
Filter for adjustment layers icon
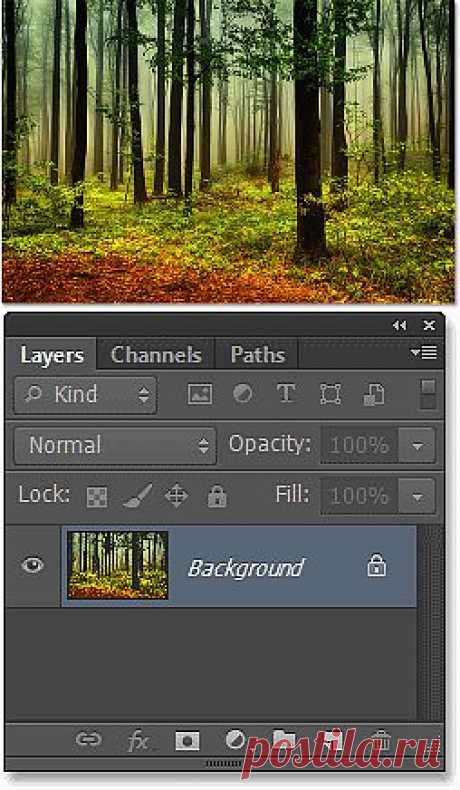pyautogui.click(x=242, y=393)
